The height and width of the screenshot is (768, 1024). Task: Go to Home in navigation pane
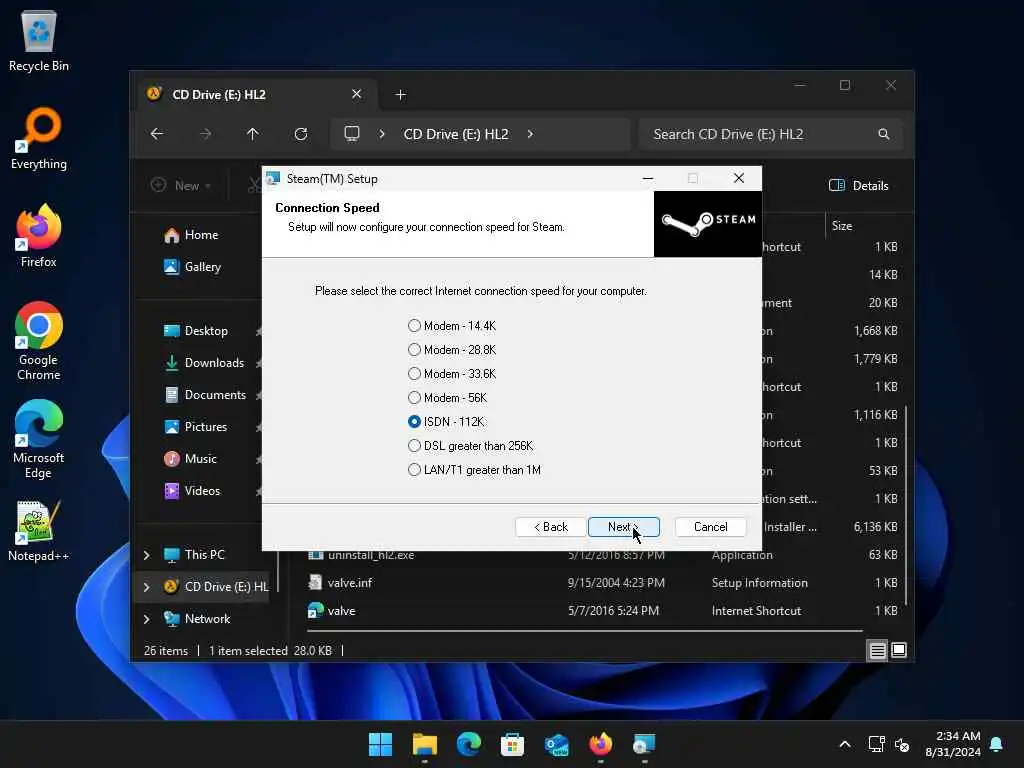click(x=200, y=234)
